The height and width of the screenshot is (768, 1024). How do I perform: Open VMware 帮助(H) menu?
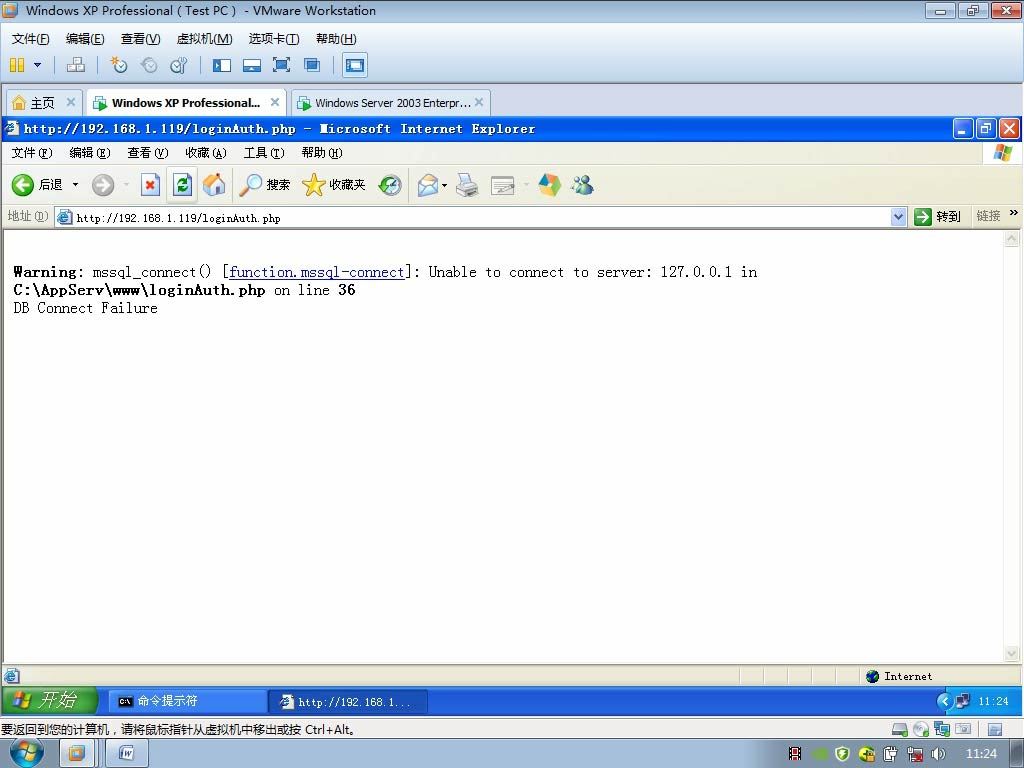[x=336, y=39]
